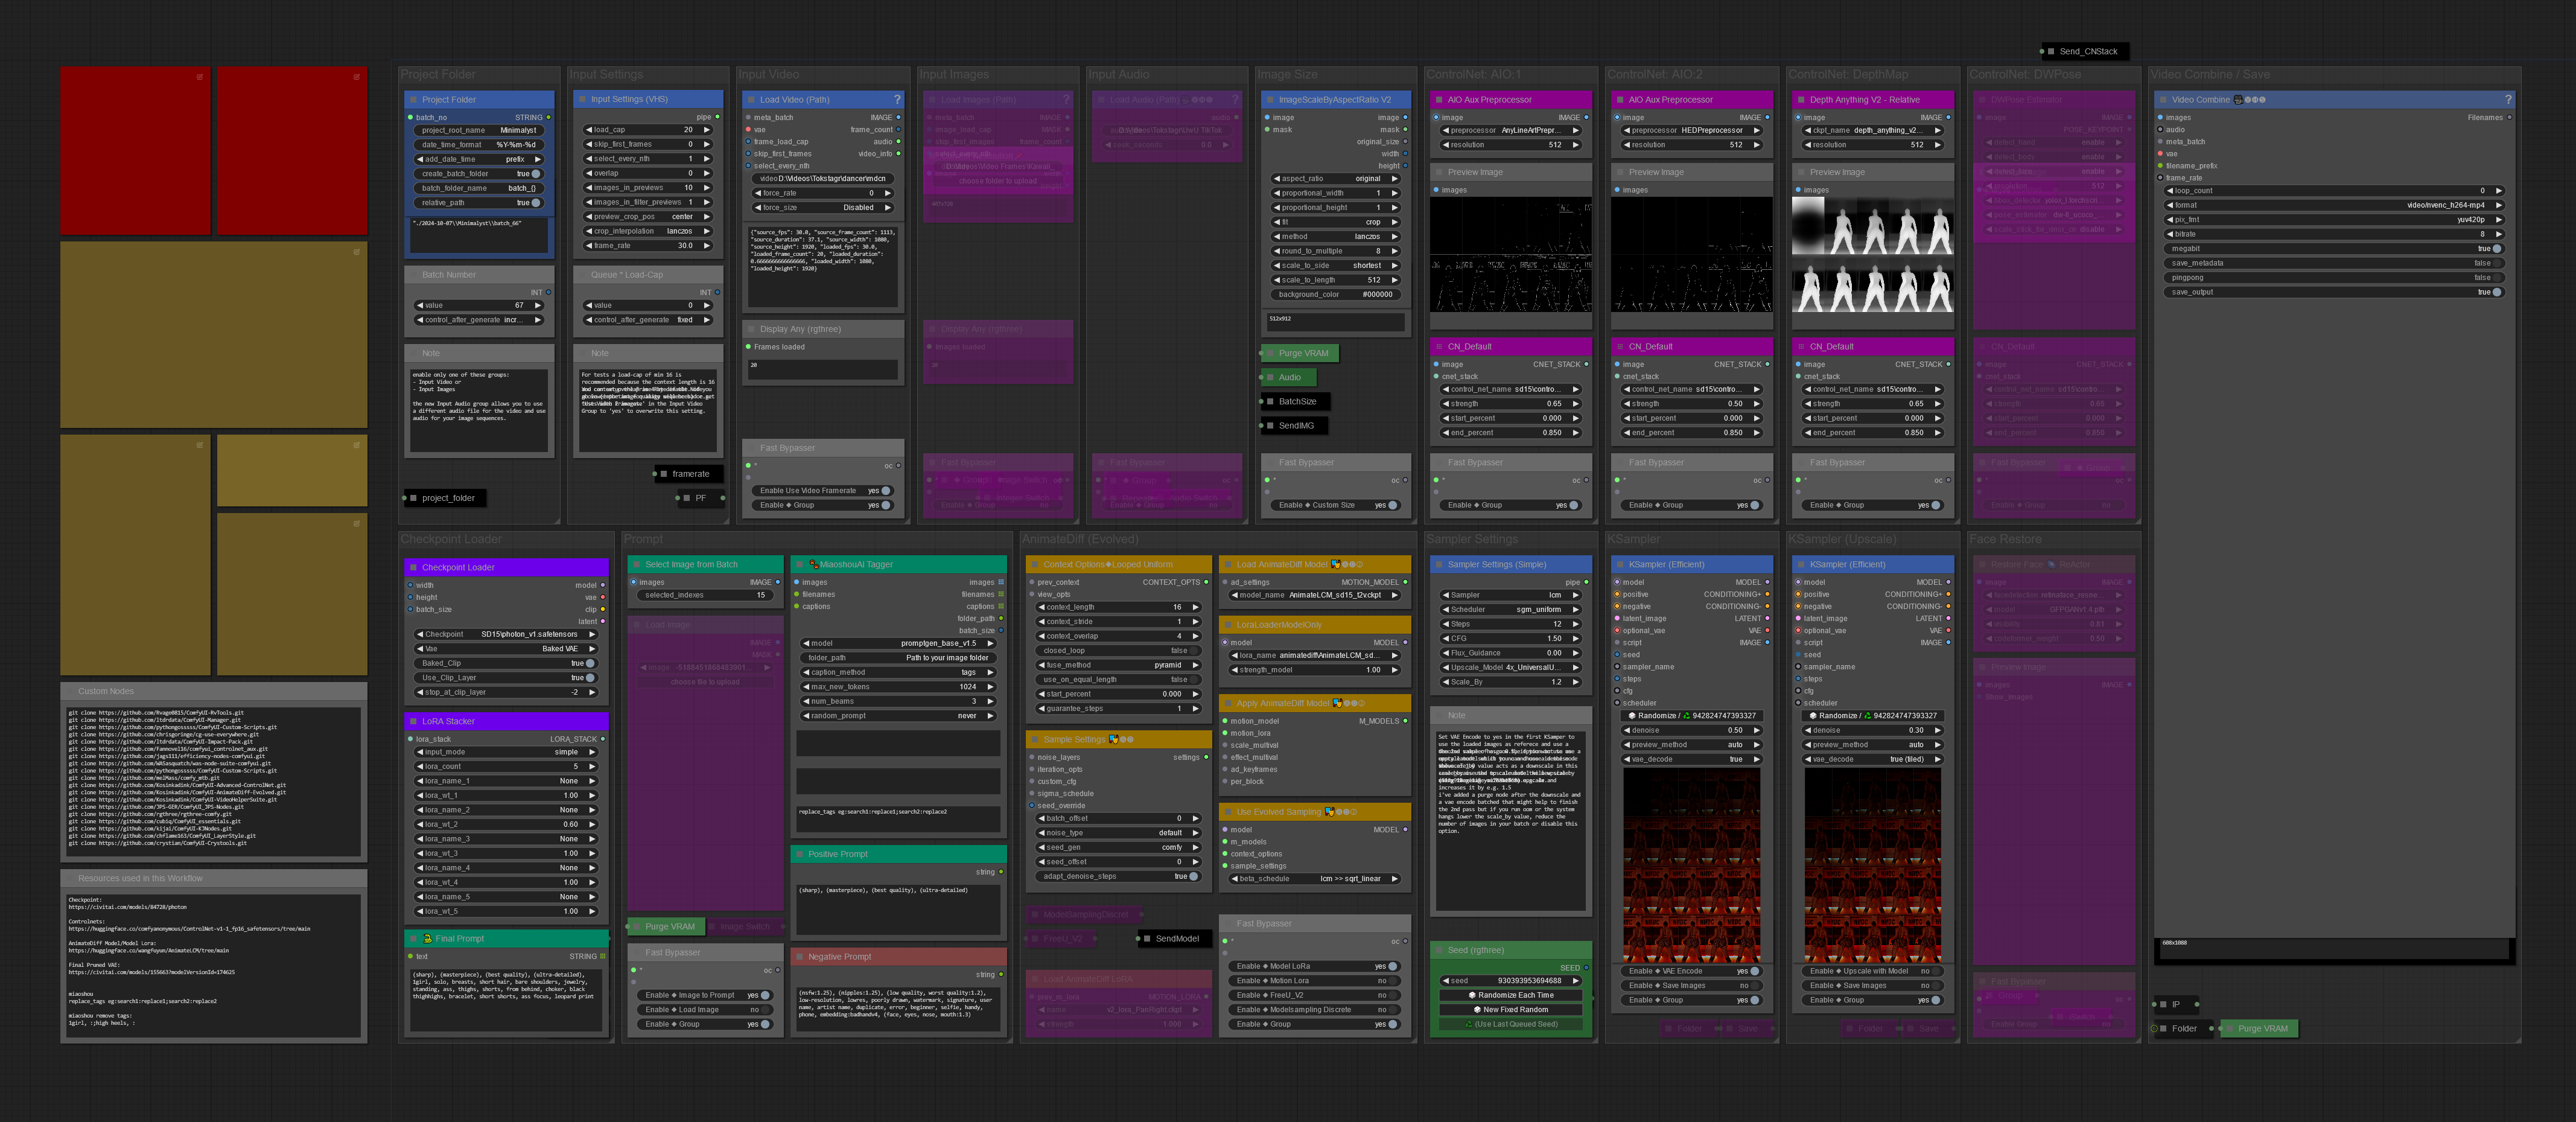Collapse the Load AnimateDiff Model node dot
Viewport: 2576px width, 1122px height.
coord(1228,564)
